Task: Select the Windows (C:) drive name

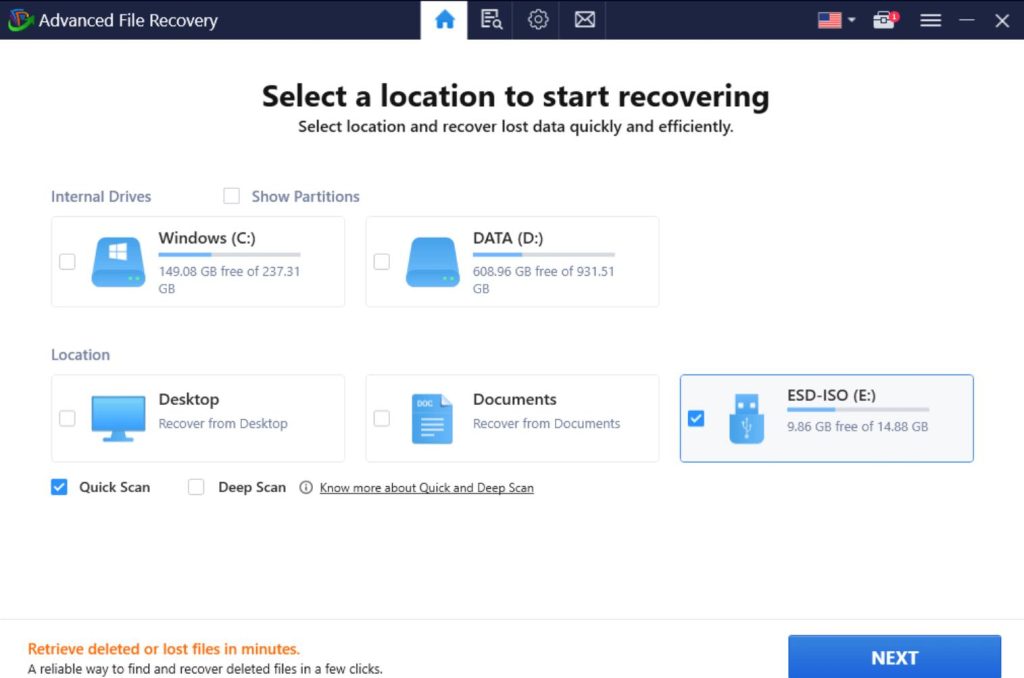Action: (207, 238)
